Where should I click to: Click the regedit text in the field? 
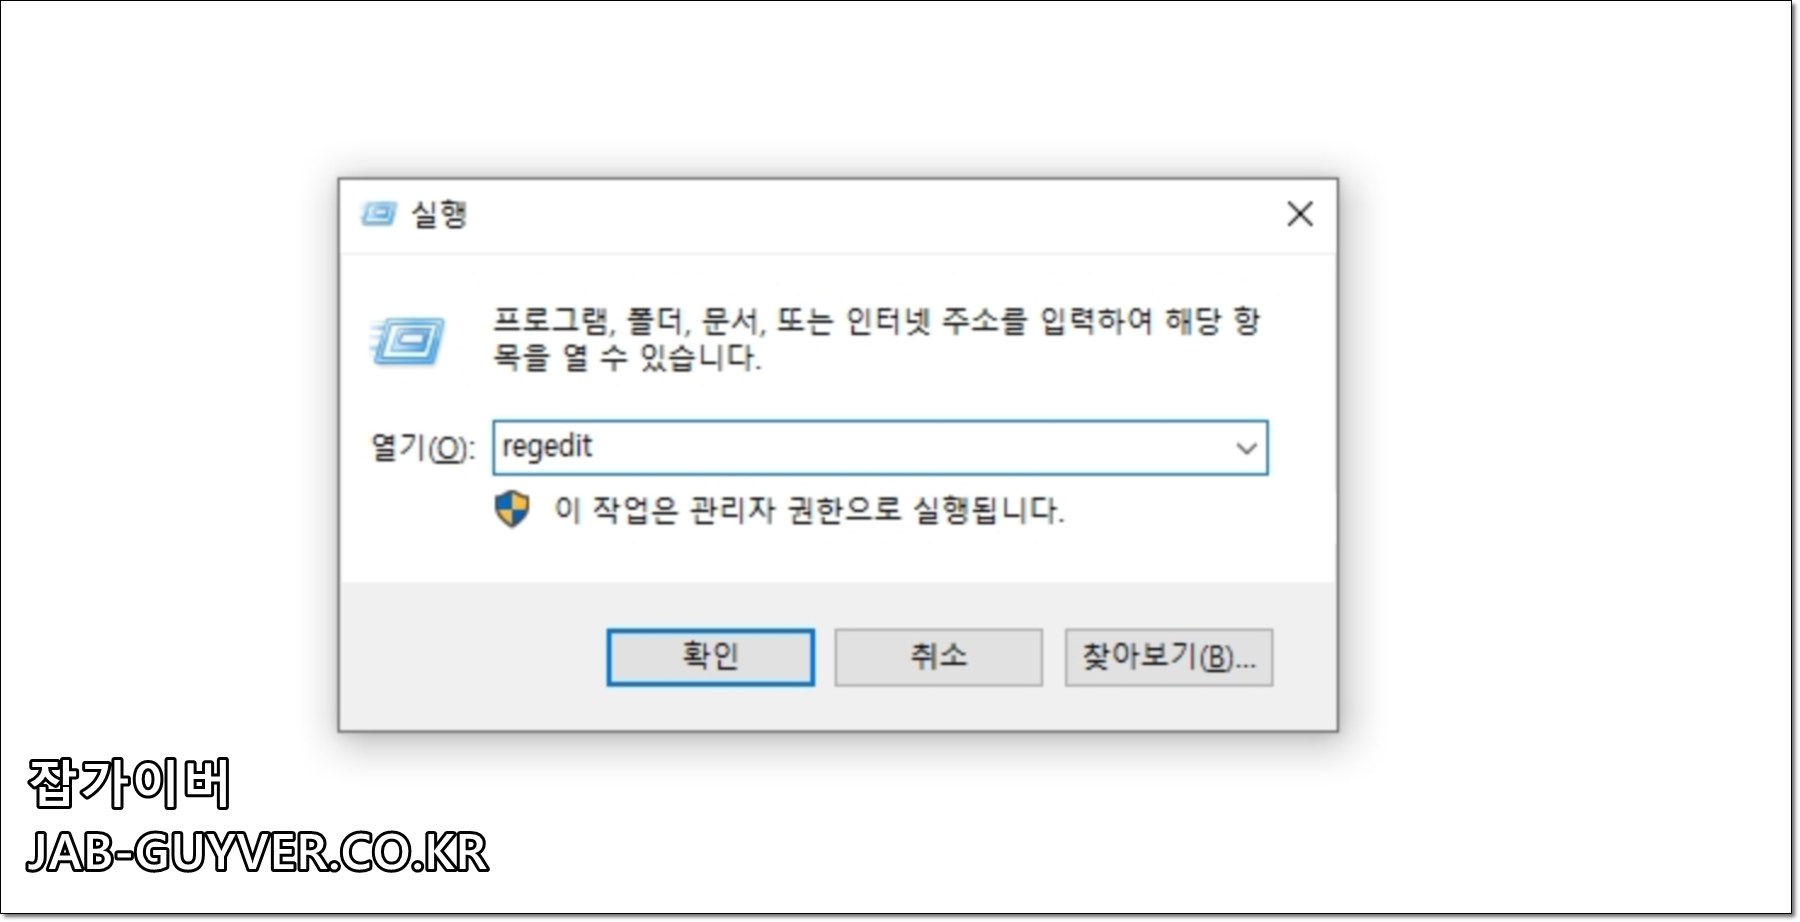point(547,447)
